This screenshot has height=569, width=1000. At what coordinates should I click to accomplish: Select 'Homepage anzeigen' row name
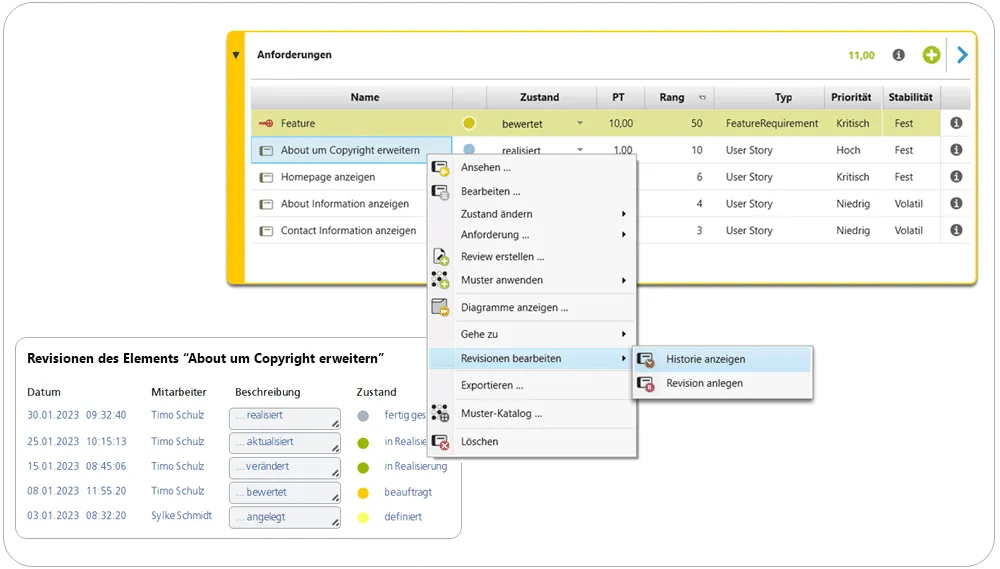(x=328, y=177)
